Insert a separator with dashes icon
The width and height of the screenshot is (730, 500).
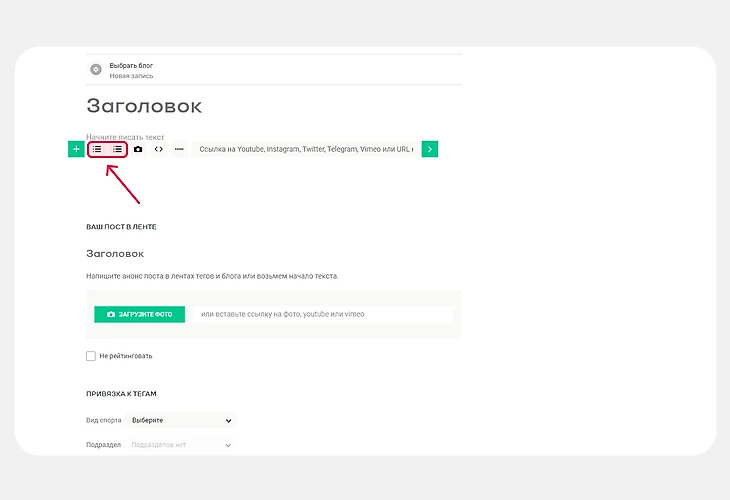tap(179, 149)
